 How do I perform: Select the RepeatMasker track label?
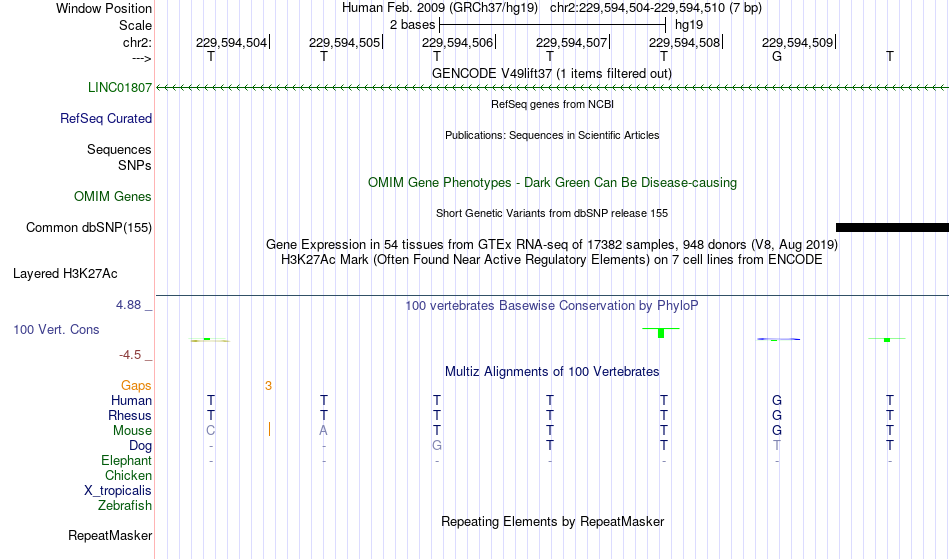click(x=110, y=535)
